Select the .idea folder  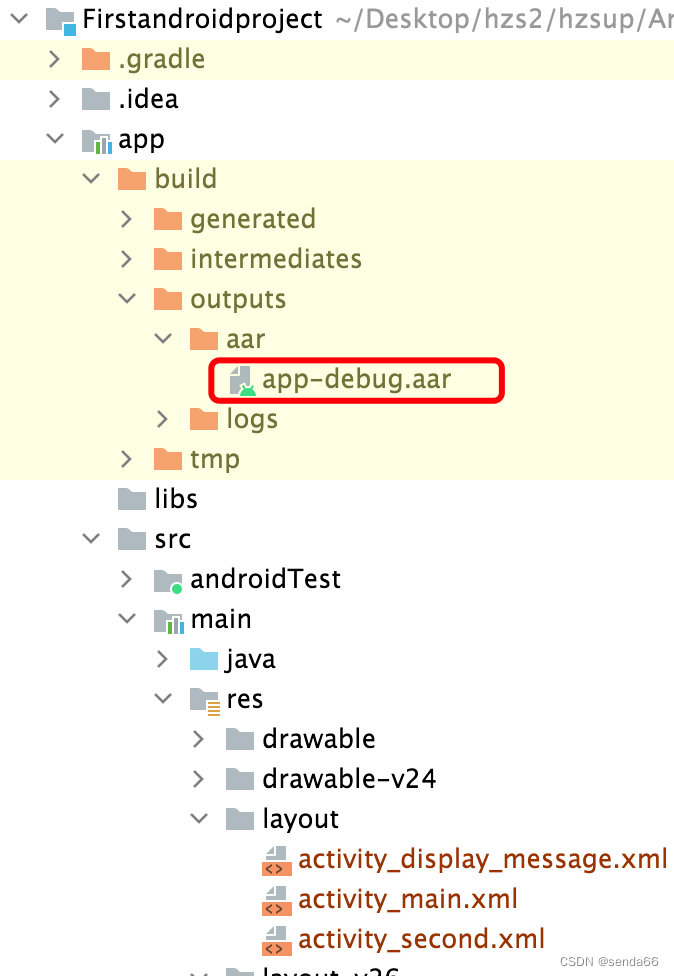click(148, 99)
